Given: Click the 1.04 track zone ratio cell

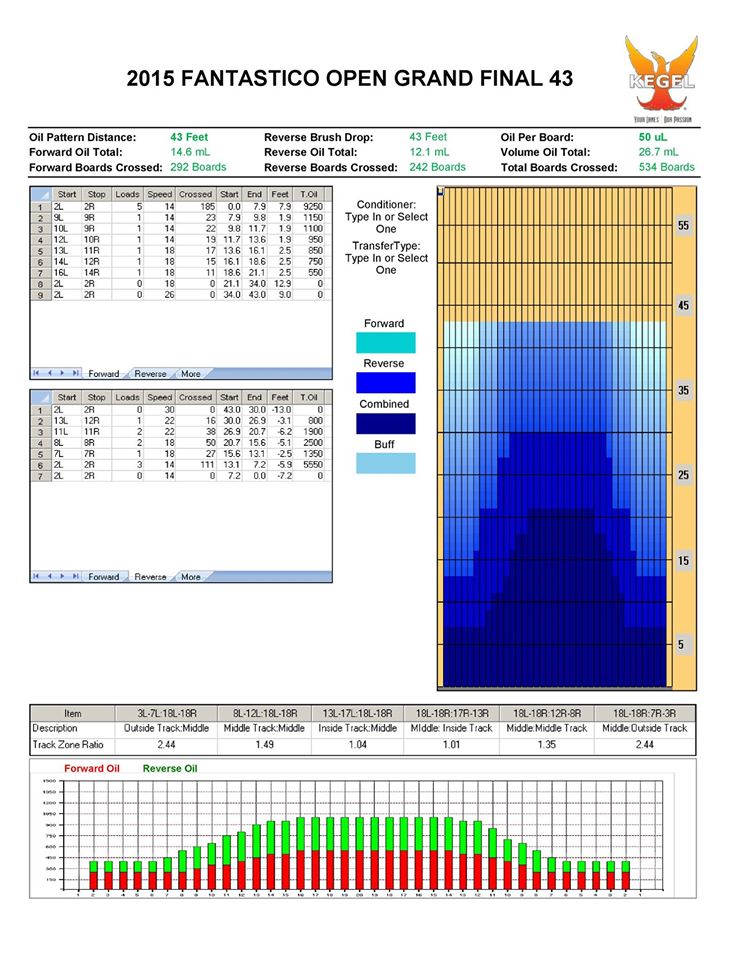Looking at the screenshot, I should coord(358,745).
